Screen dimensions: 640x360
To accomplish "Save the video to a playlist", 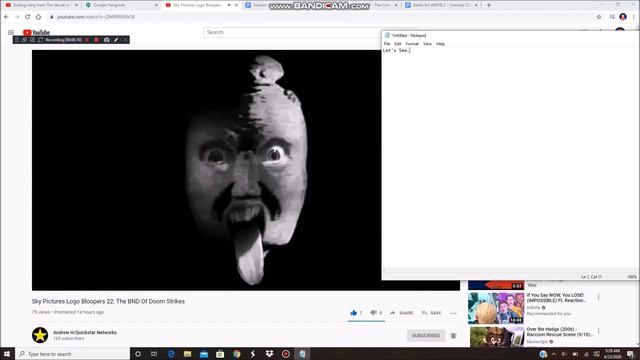I will point(431,313).
